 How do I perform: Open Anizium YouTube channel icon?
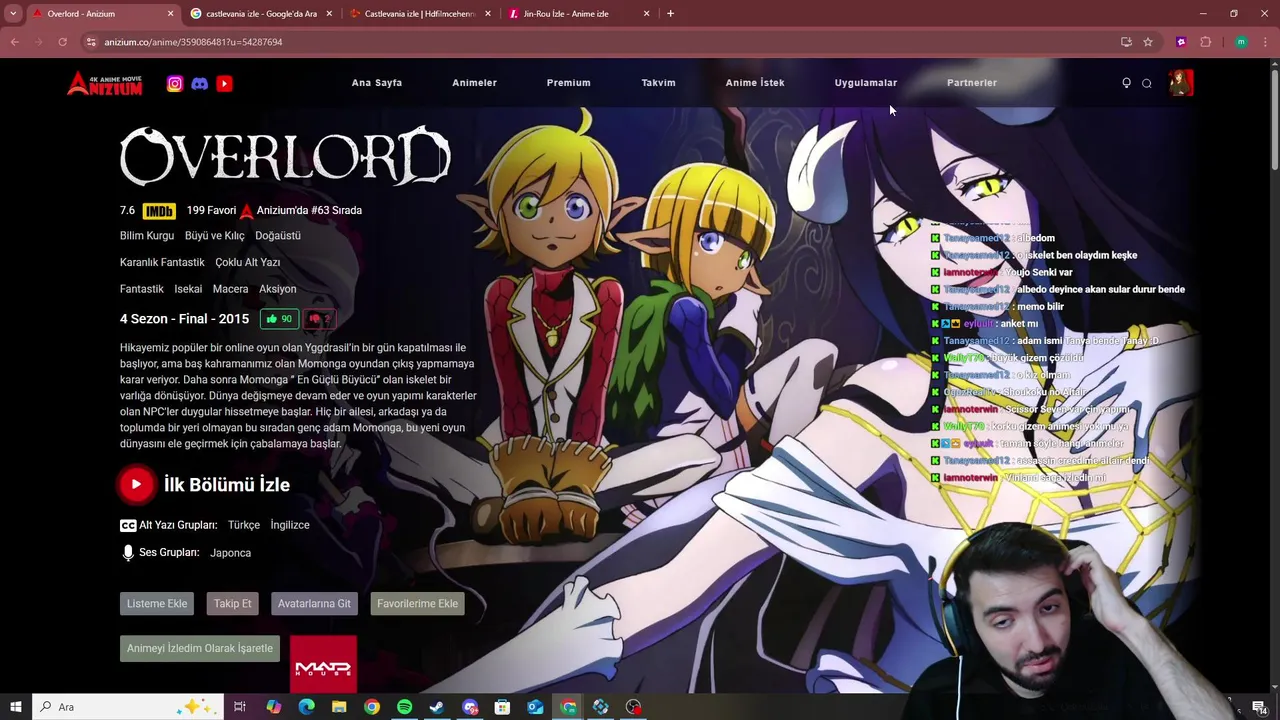click(224, 84)
